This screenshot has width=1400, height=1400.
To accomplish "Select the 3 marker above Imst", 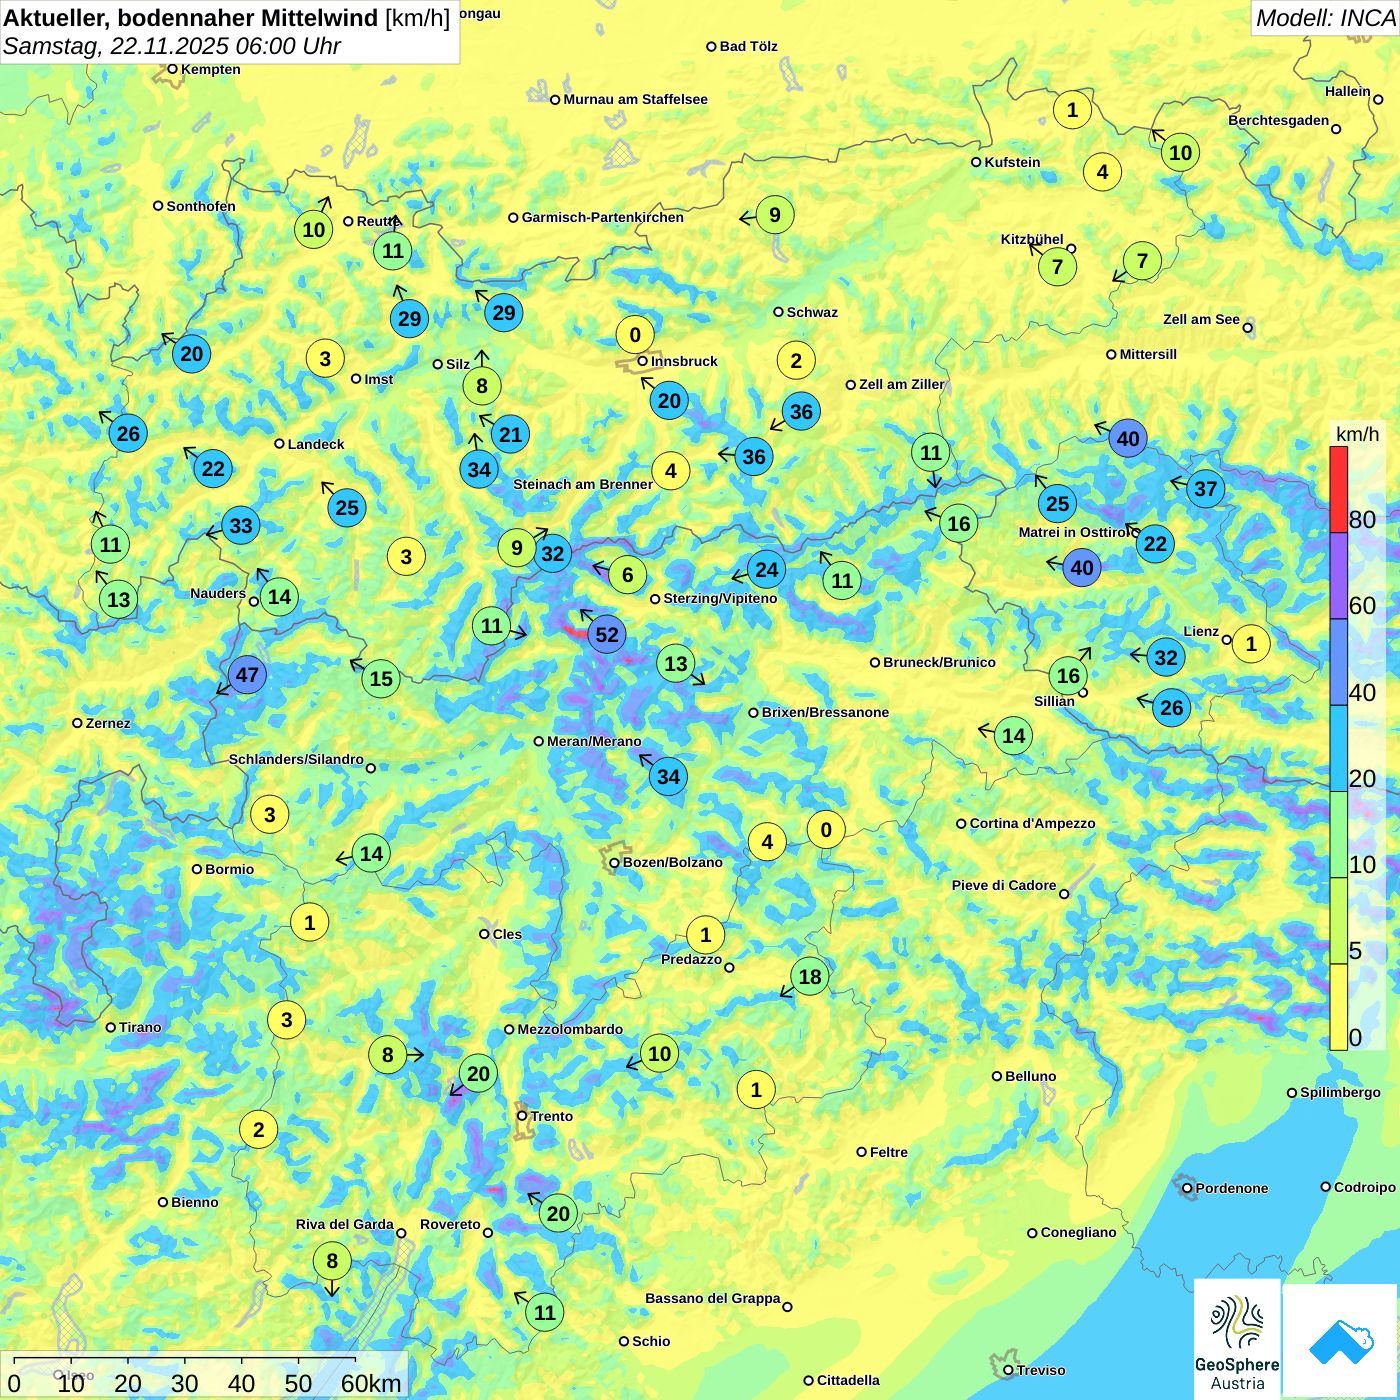I will pos(325,358).
